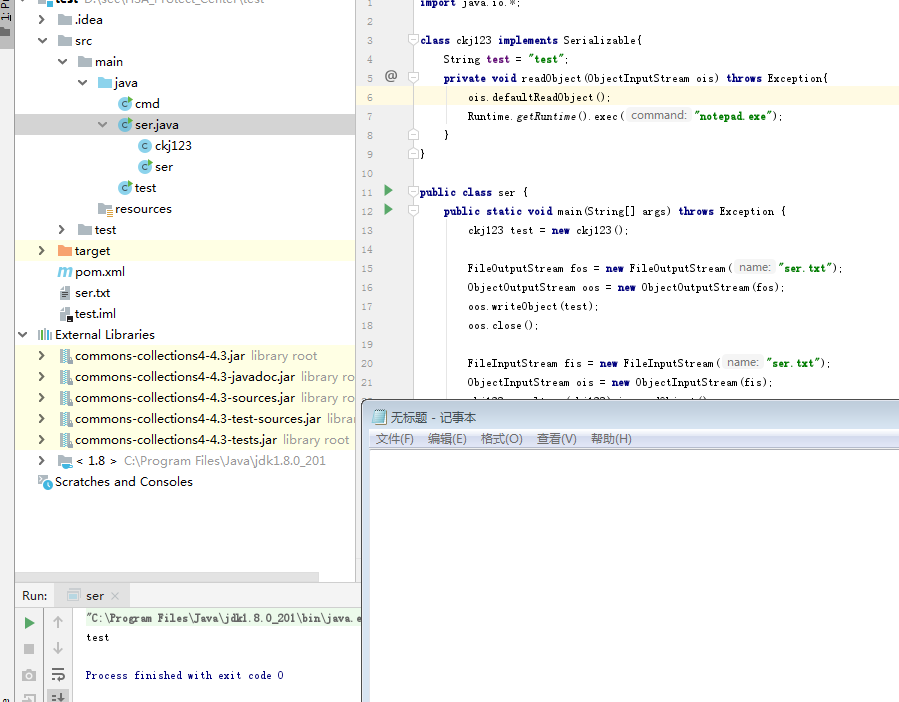The image size is (899, 702).
Task: Collapse the main method using line 12 fold marker
Action: point(412,210)
